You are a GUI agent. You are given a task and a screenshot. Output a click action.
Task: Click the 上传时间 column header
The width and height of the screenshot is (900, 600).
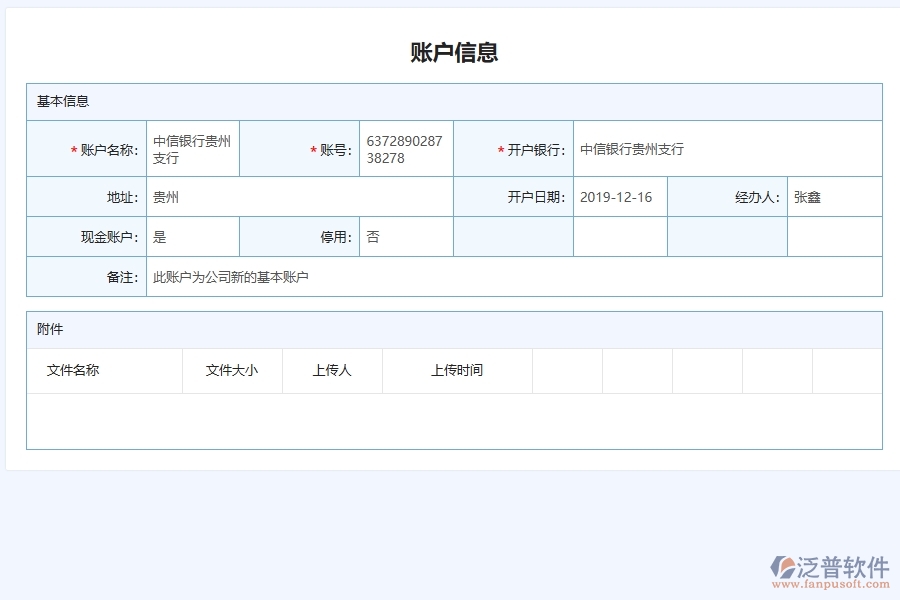click(x=457, y=370)
